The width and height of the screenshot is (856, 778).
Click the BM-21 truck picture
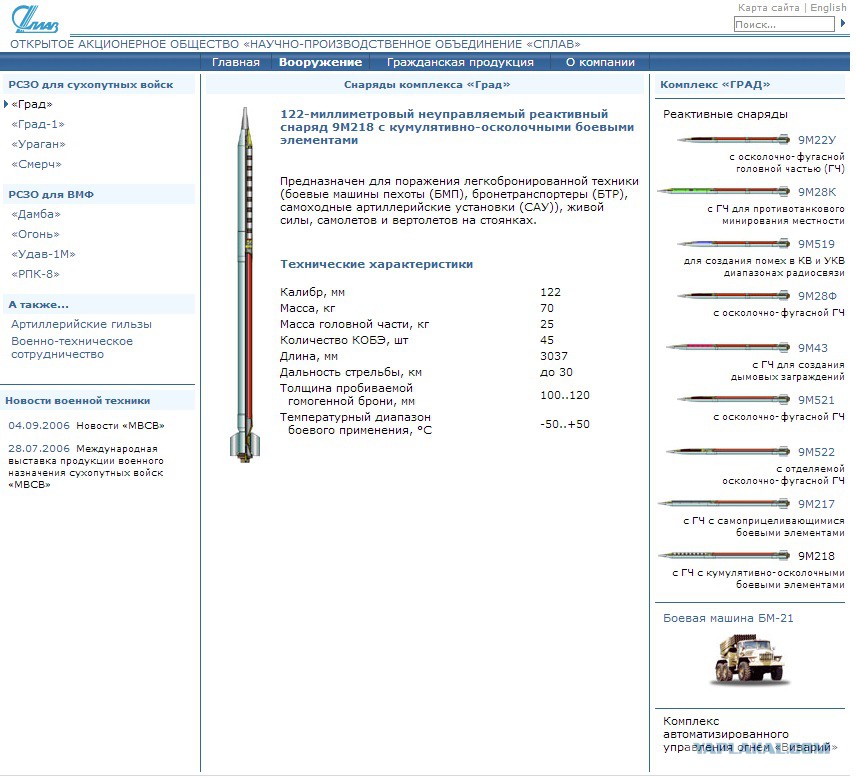click(751, 659)
